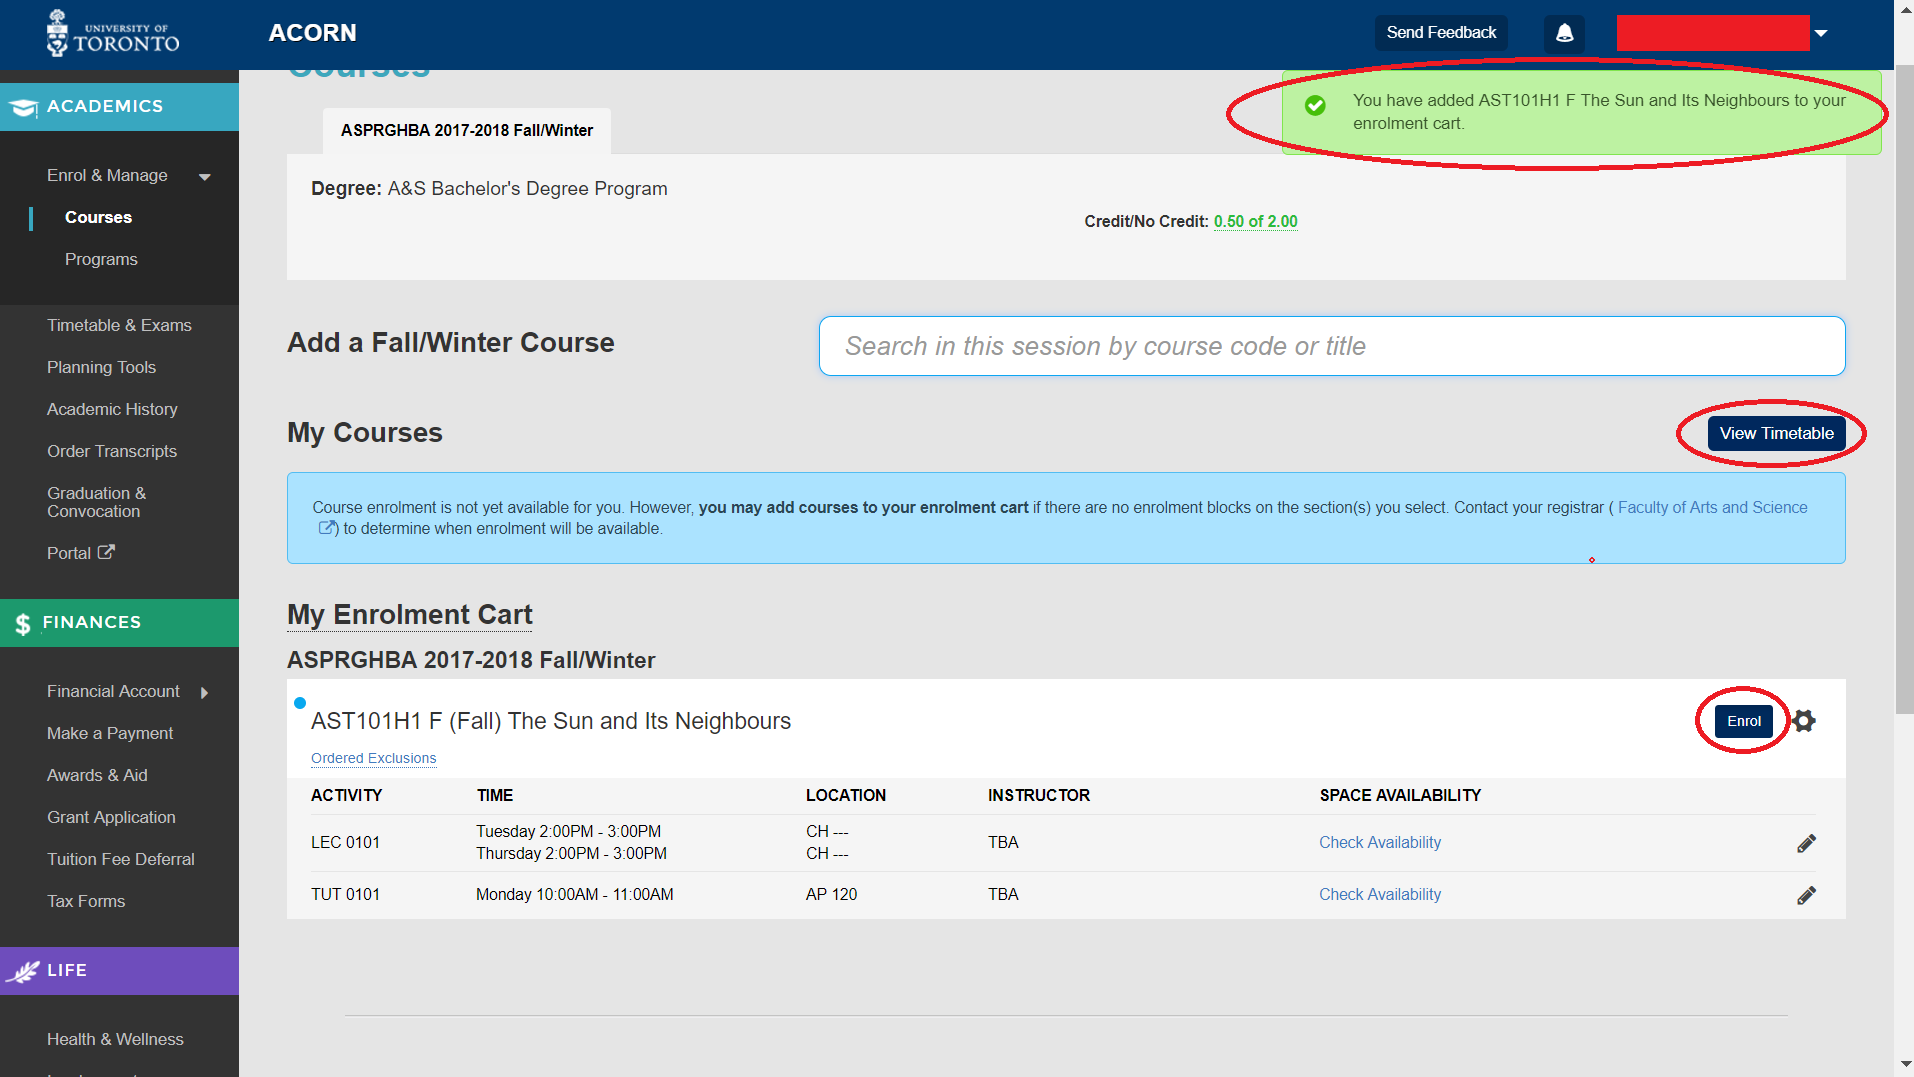Focus the course search input field
The image size is (1914, 1077).
tap(1332, 346)
